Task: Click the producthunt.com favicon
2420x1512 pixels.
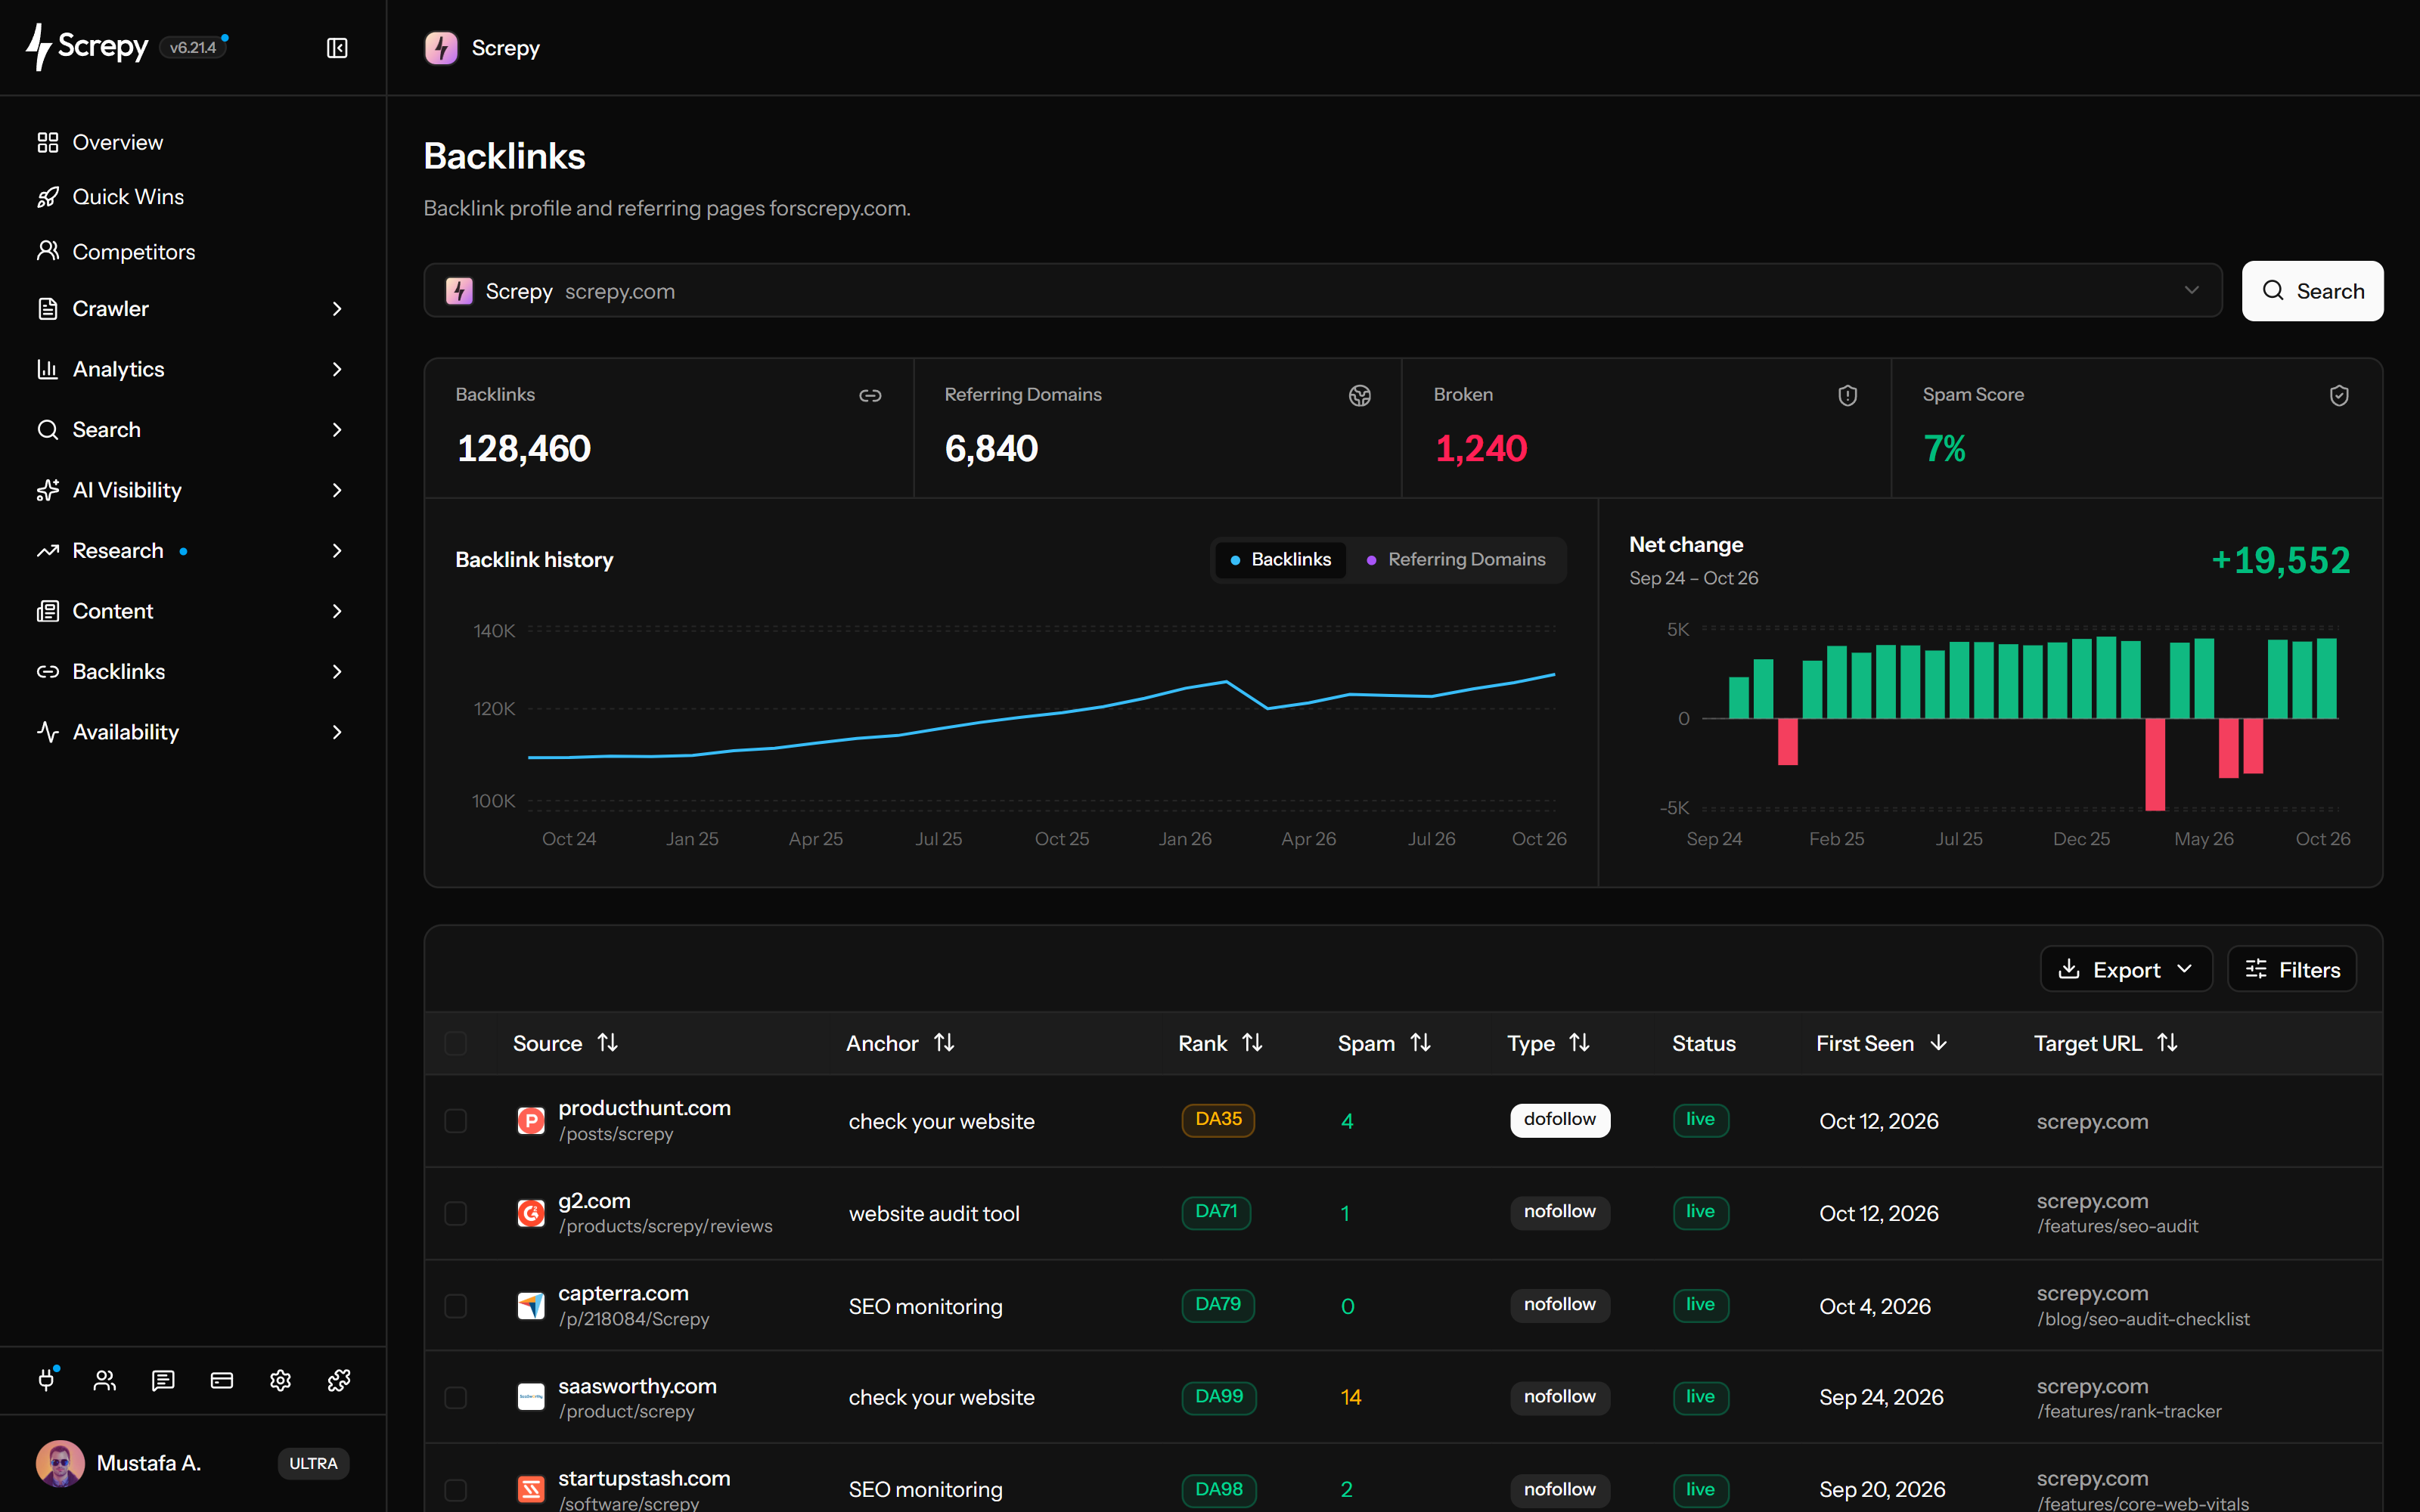Action: [531, 1120]
